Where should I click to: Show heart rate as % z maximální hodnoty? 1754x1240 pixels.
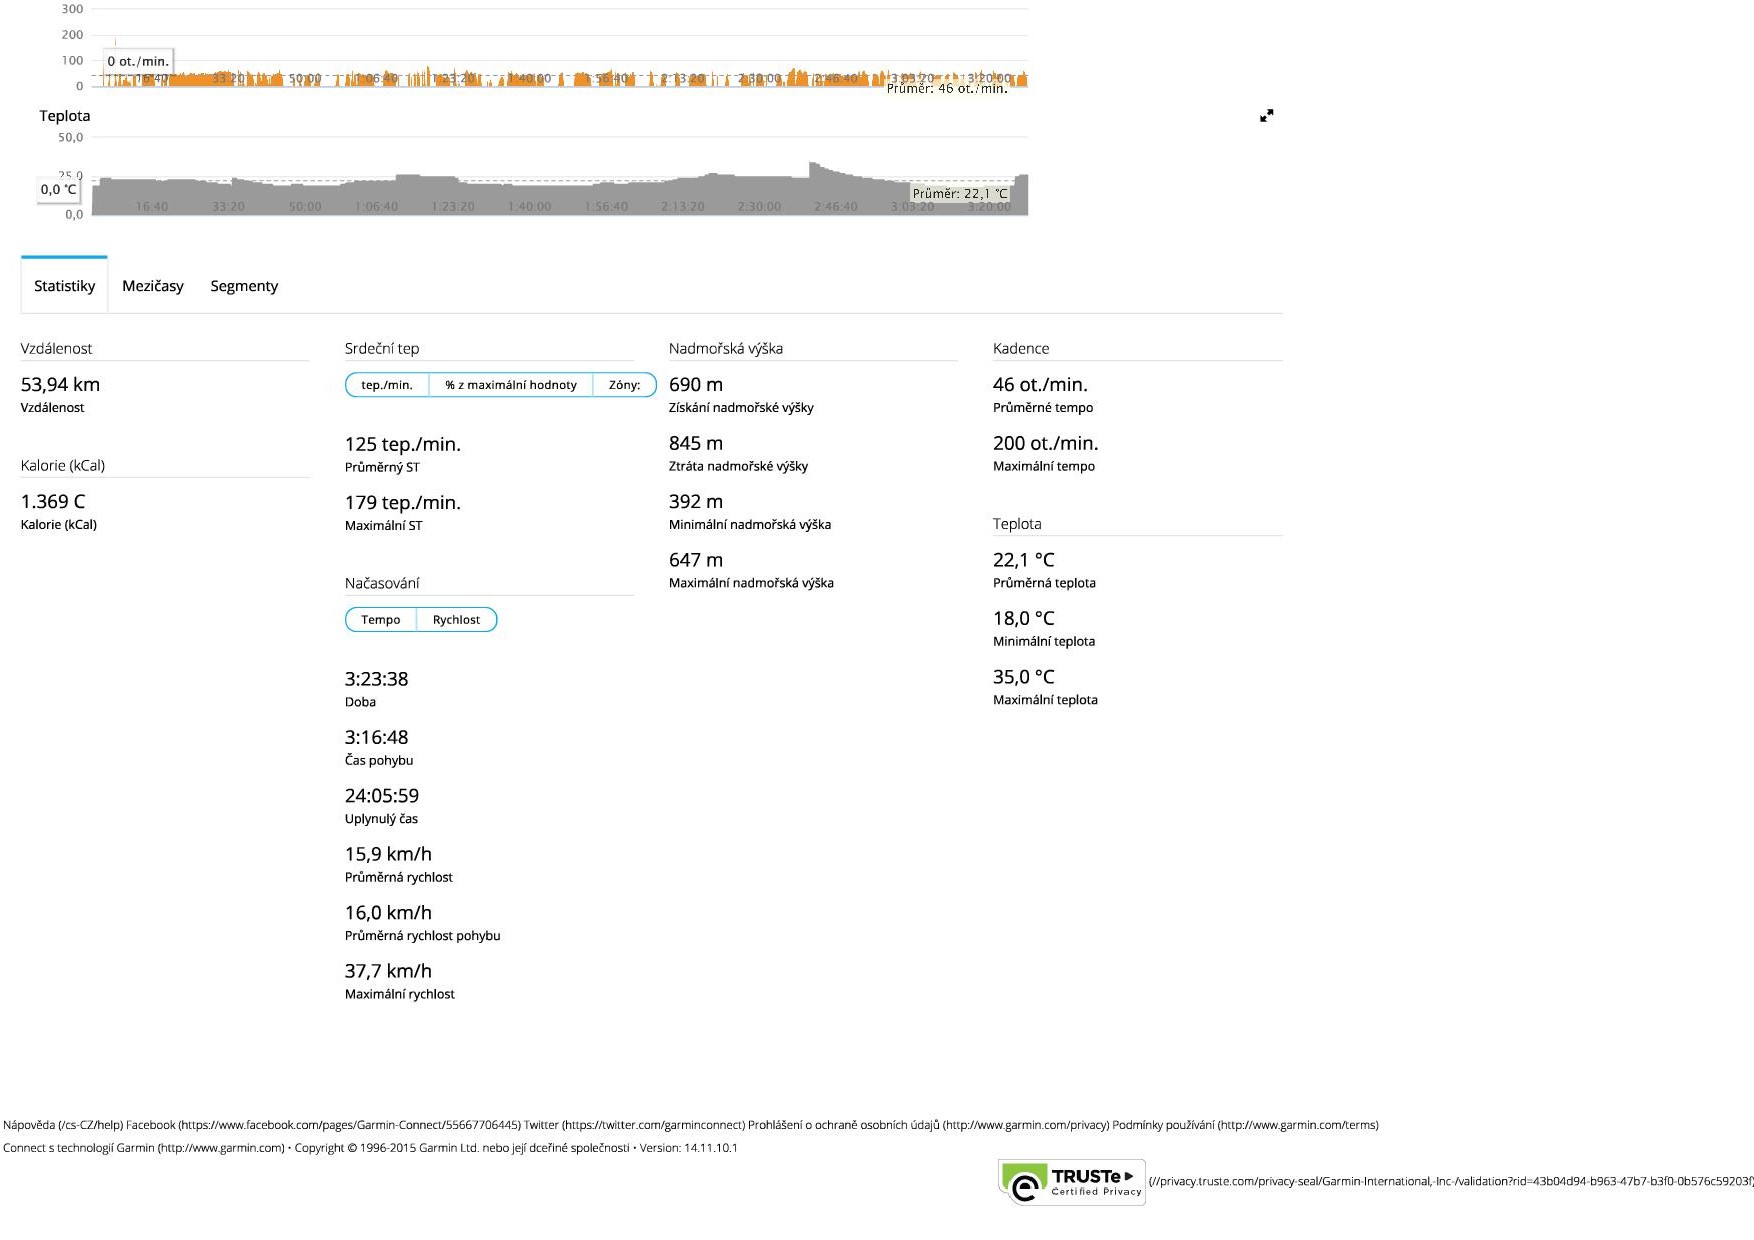pos(511,385)
